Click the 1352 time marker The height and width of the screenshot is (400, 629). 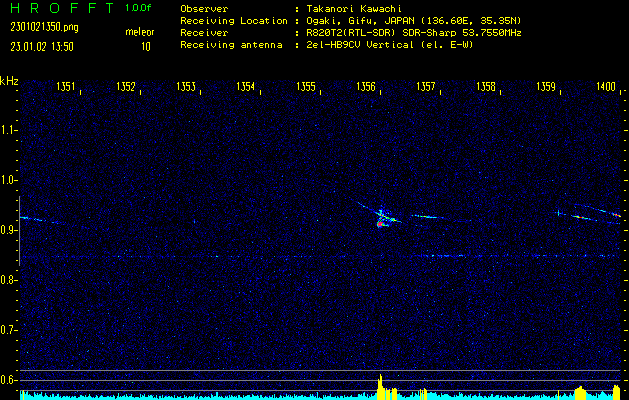(x=126, y=86)
